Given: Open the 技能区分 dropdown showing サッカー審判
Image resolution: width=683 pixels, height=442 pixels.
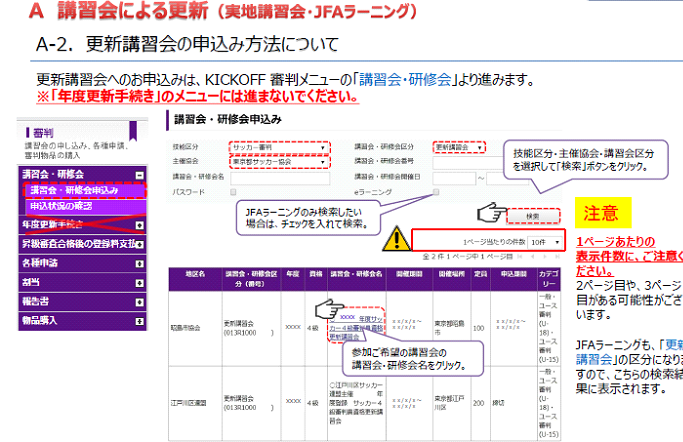Looking at the screenshot, I should [279, 147].
